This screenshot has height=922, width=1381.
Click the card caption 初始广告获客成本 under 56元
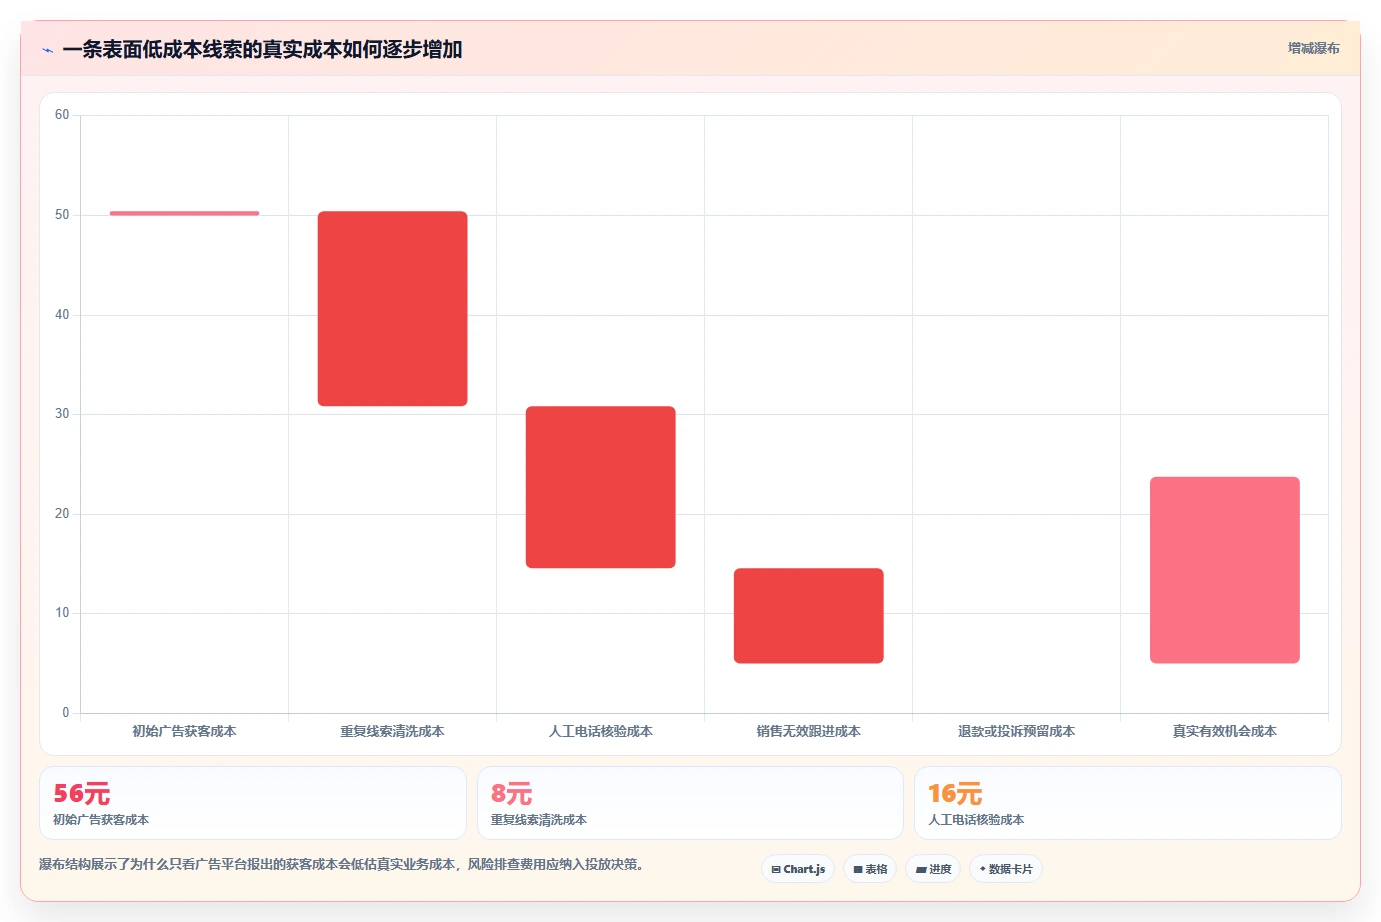coord(101,819)
